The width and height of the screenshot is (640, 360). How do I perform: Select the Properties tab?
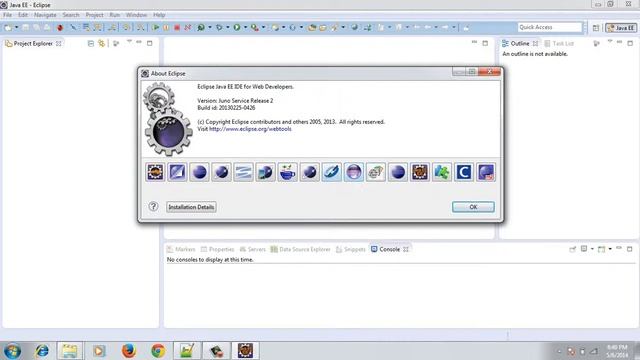pos(217,249)
